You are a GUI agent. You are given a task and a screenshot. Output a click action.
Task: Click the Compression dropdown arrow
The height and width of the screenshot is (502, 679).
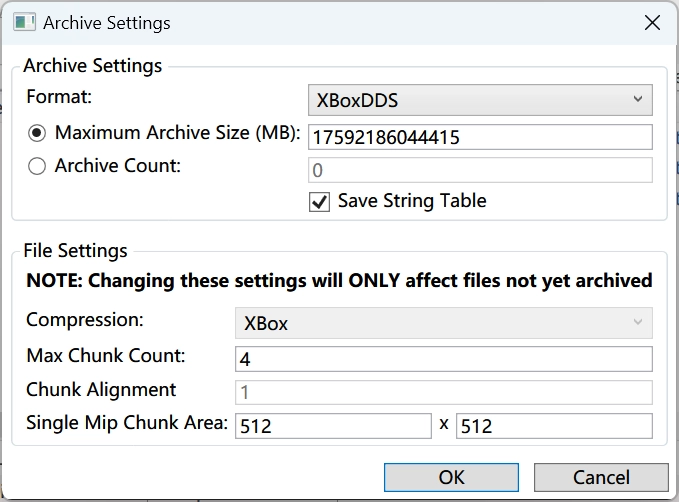(x=637, y=322)
